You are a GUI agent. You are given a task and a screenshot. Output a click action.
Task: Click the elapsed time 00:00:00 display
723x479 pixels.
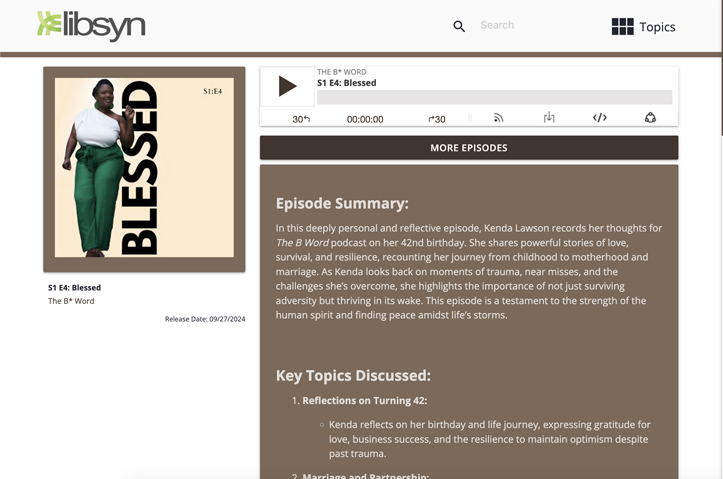[365, 119]
